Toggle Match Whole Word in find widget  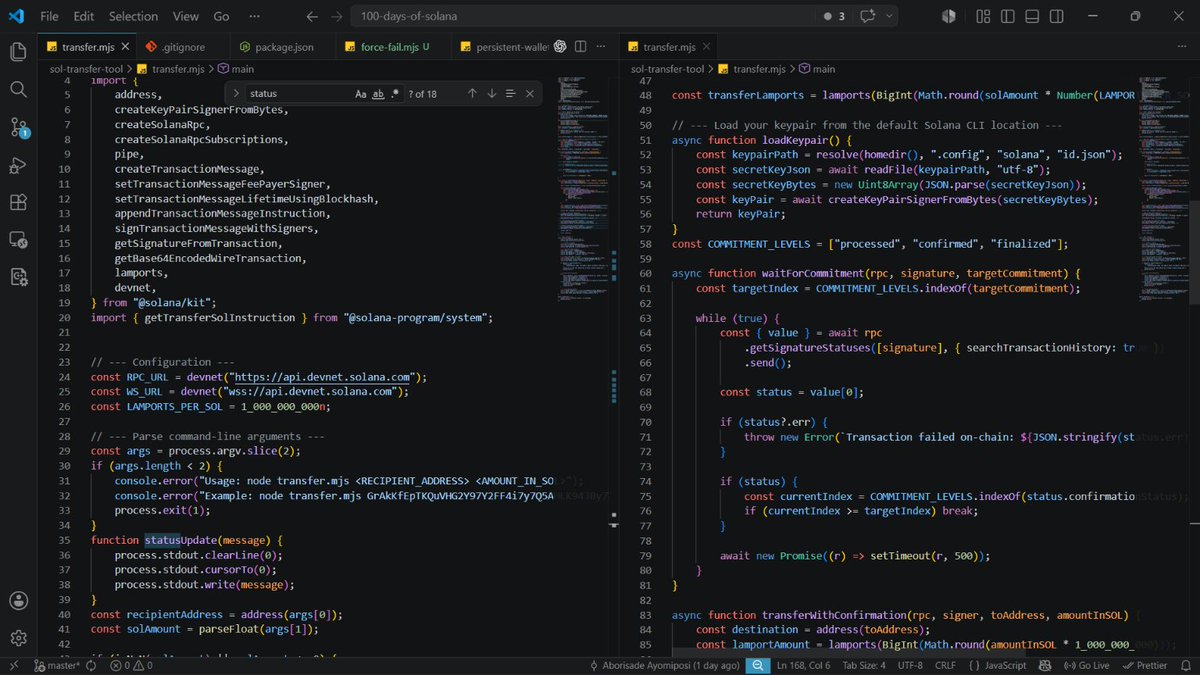point(378,93)
